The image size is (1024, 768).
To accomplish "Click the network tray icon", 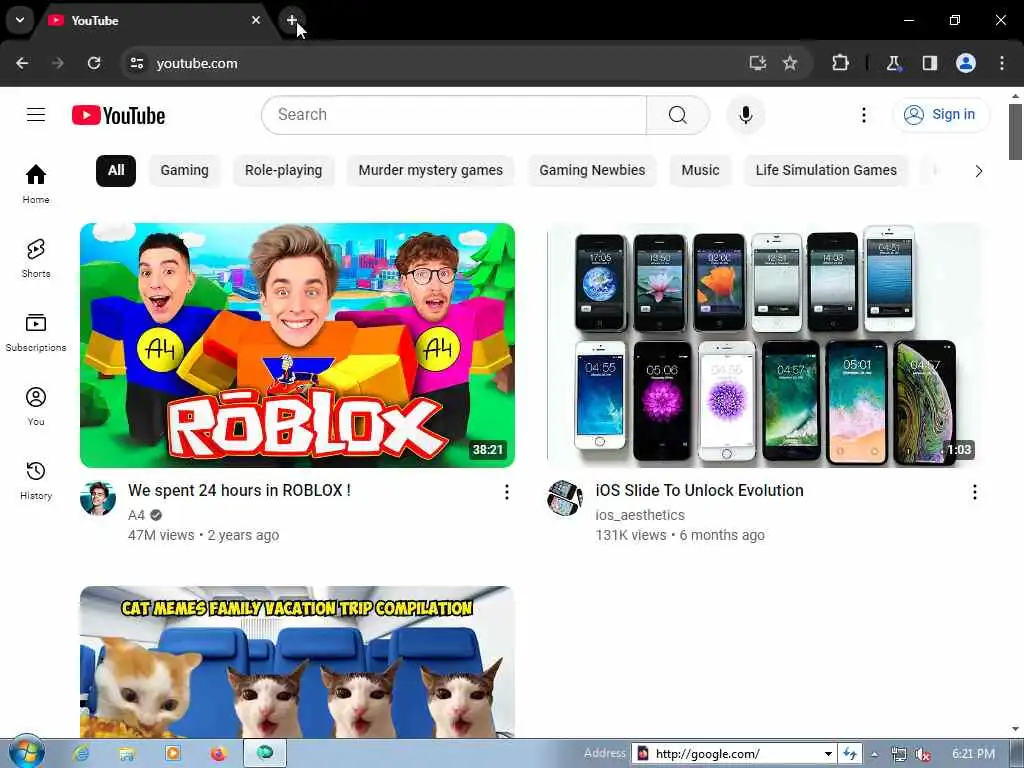I will (x=899, y=754).
